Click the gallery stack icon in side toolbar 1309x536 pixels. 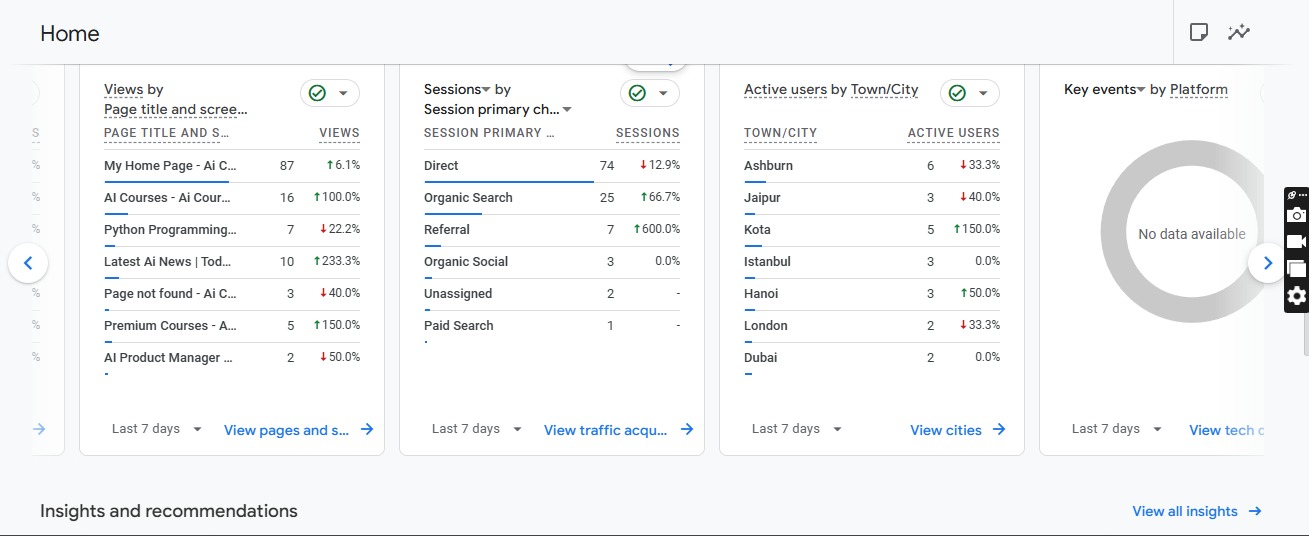1296,269
